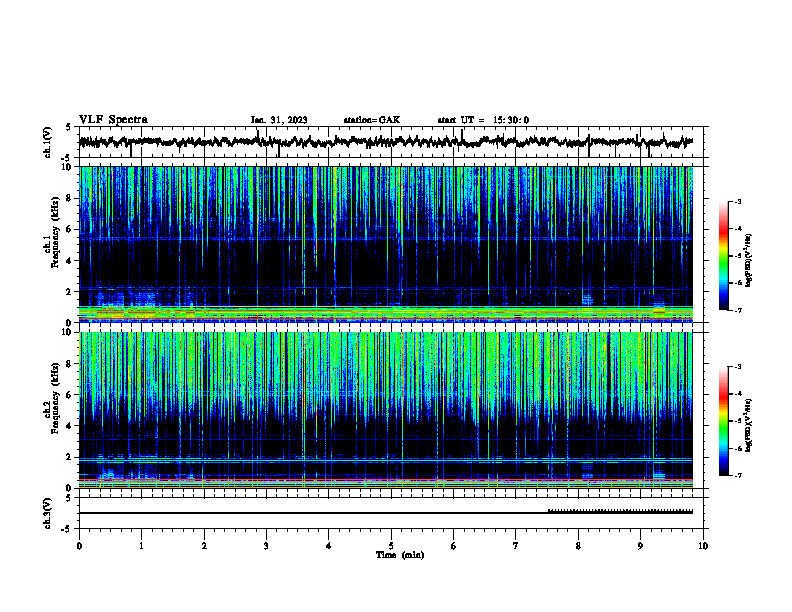Screen dimensions: 792x612
Task: Click the "-5" tick on ch.1(V) axis
Action: (x=67, y=158)
